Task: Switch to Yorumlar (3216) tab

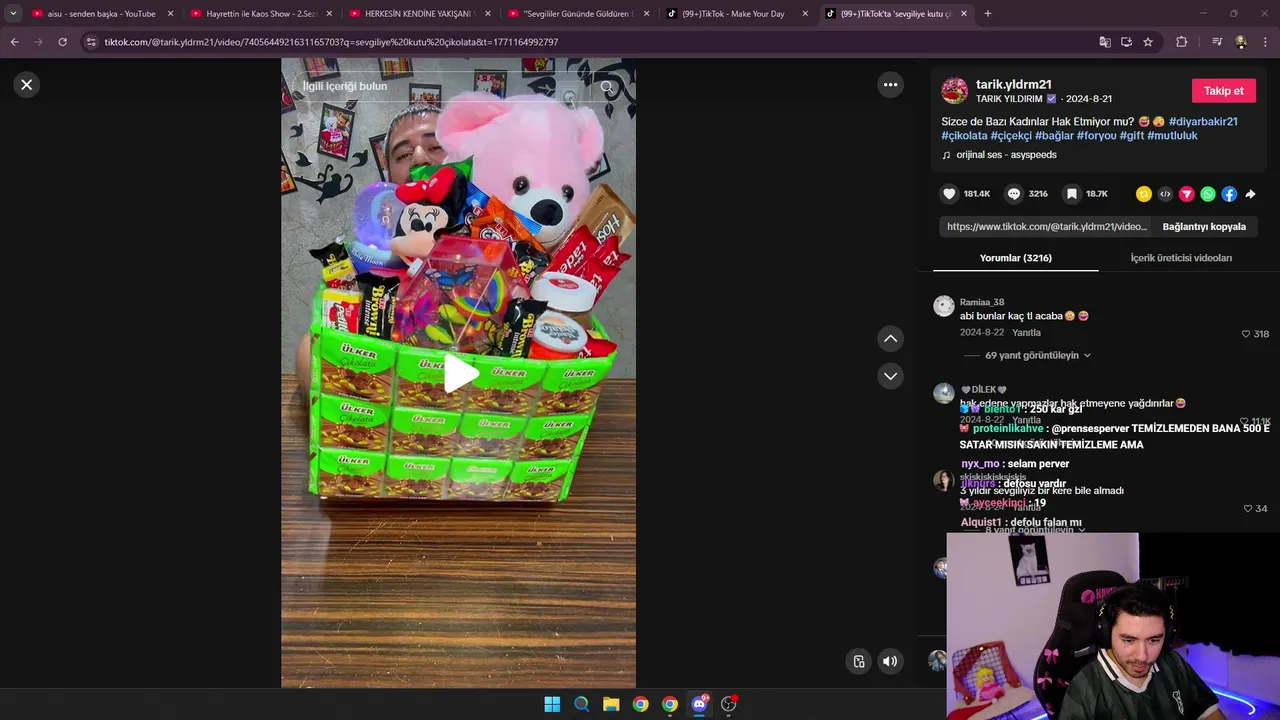Action: (x=1015, y=258)
